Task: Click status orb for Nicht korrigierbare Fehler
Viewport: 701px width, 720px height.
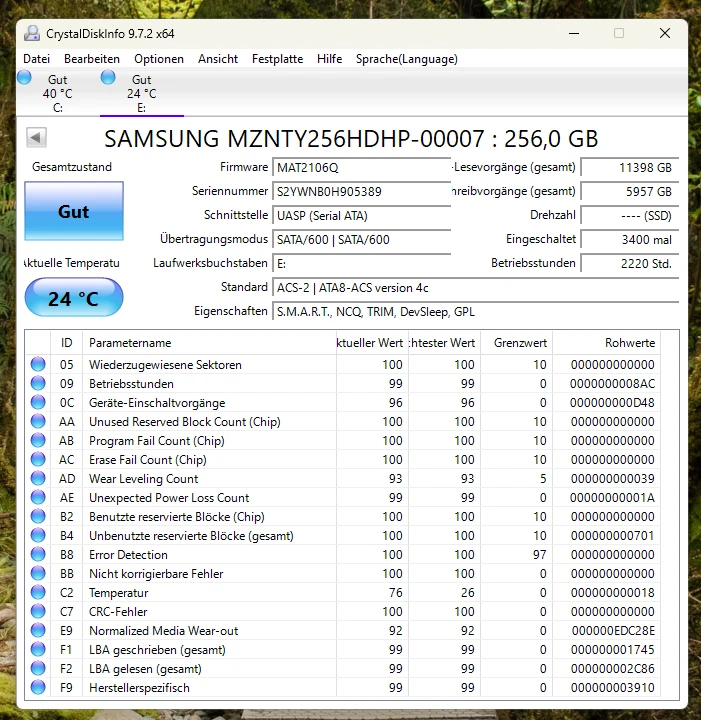Action: coord(38,573)
